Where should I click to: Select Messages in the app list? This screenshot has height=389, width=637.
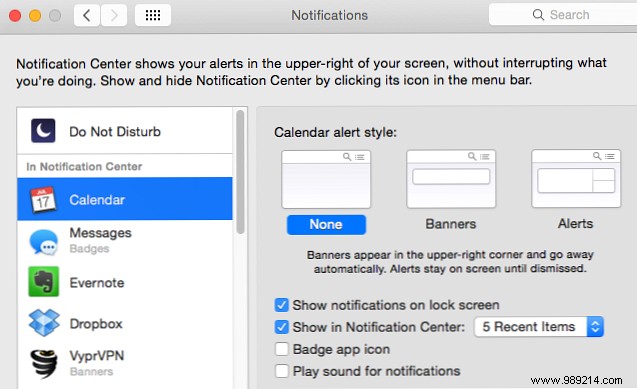[x=125, y=240]
